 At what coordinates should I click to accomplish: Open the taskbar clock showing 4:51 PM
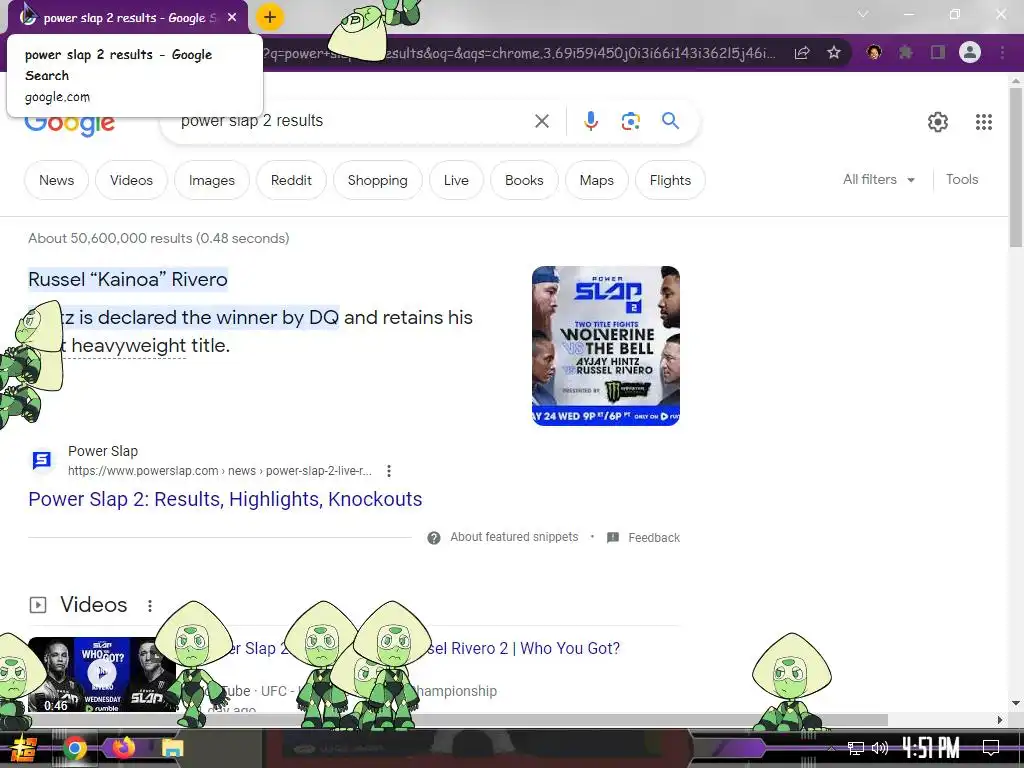point(931,748)
